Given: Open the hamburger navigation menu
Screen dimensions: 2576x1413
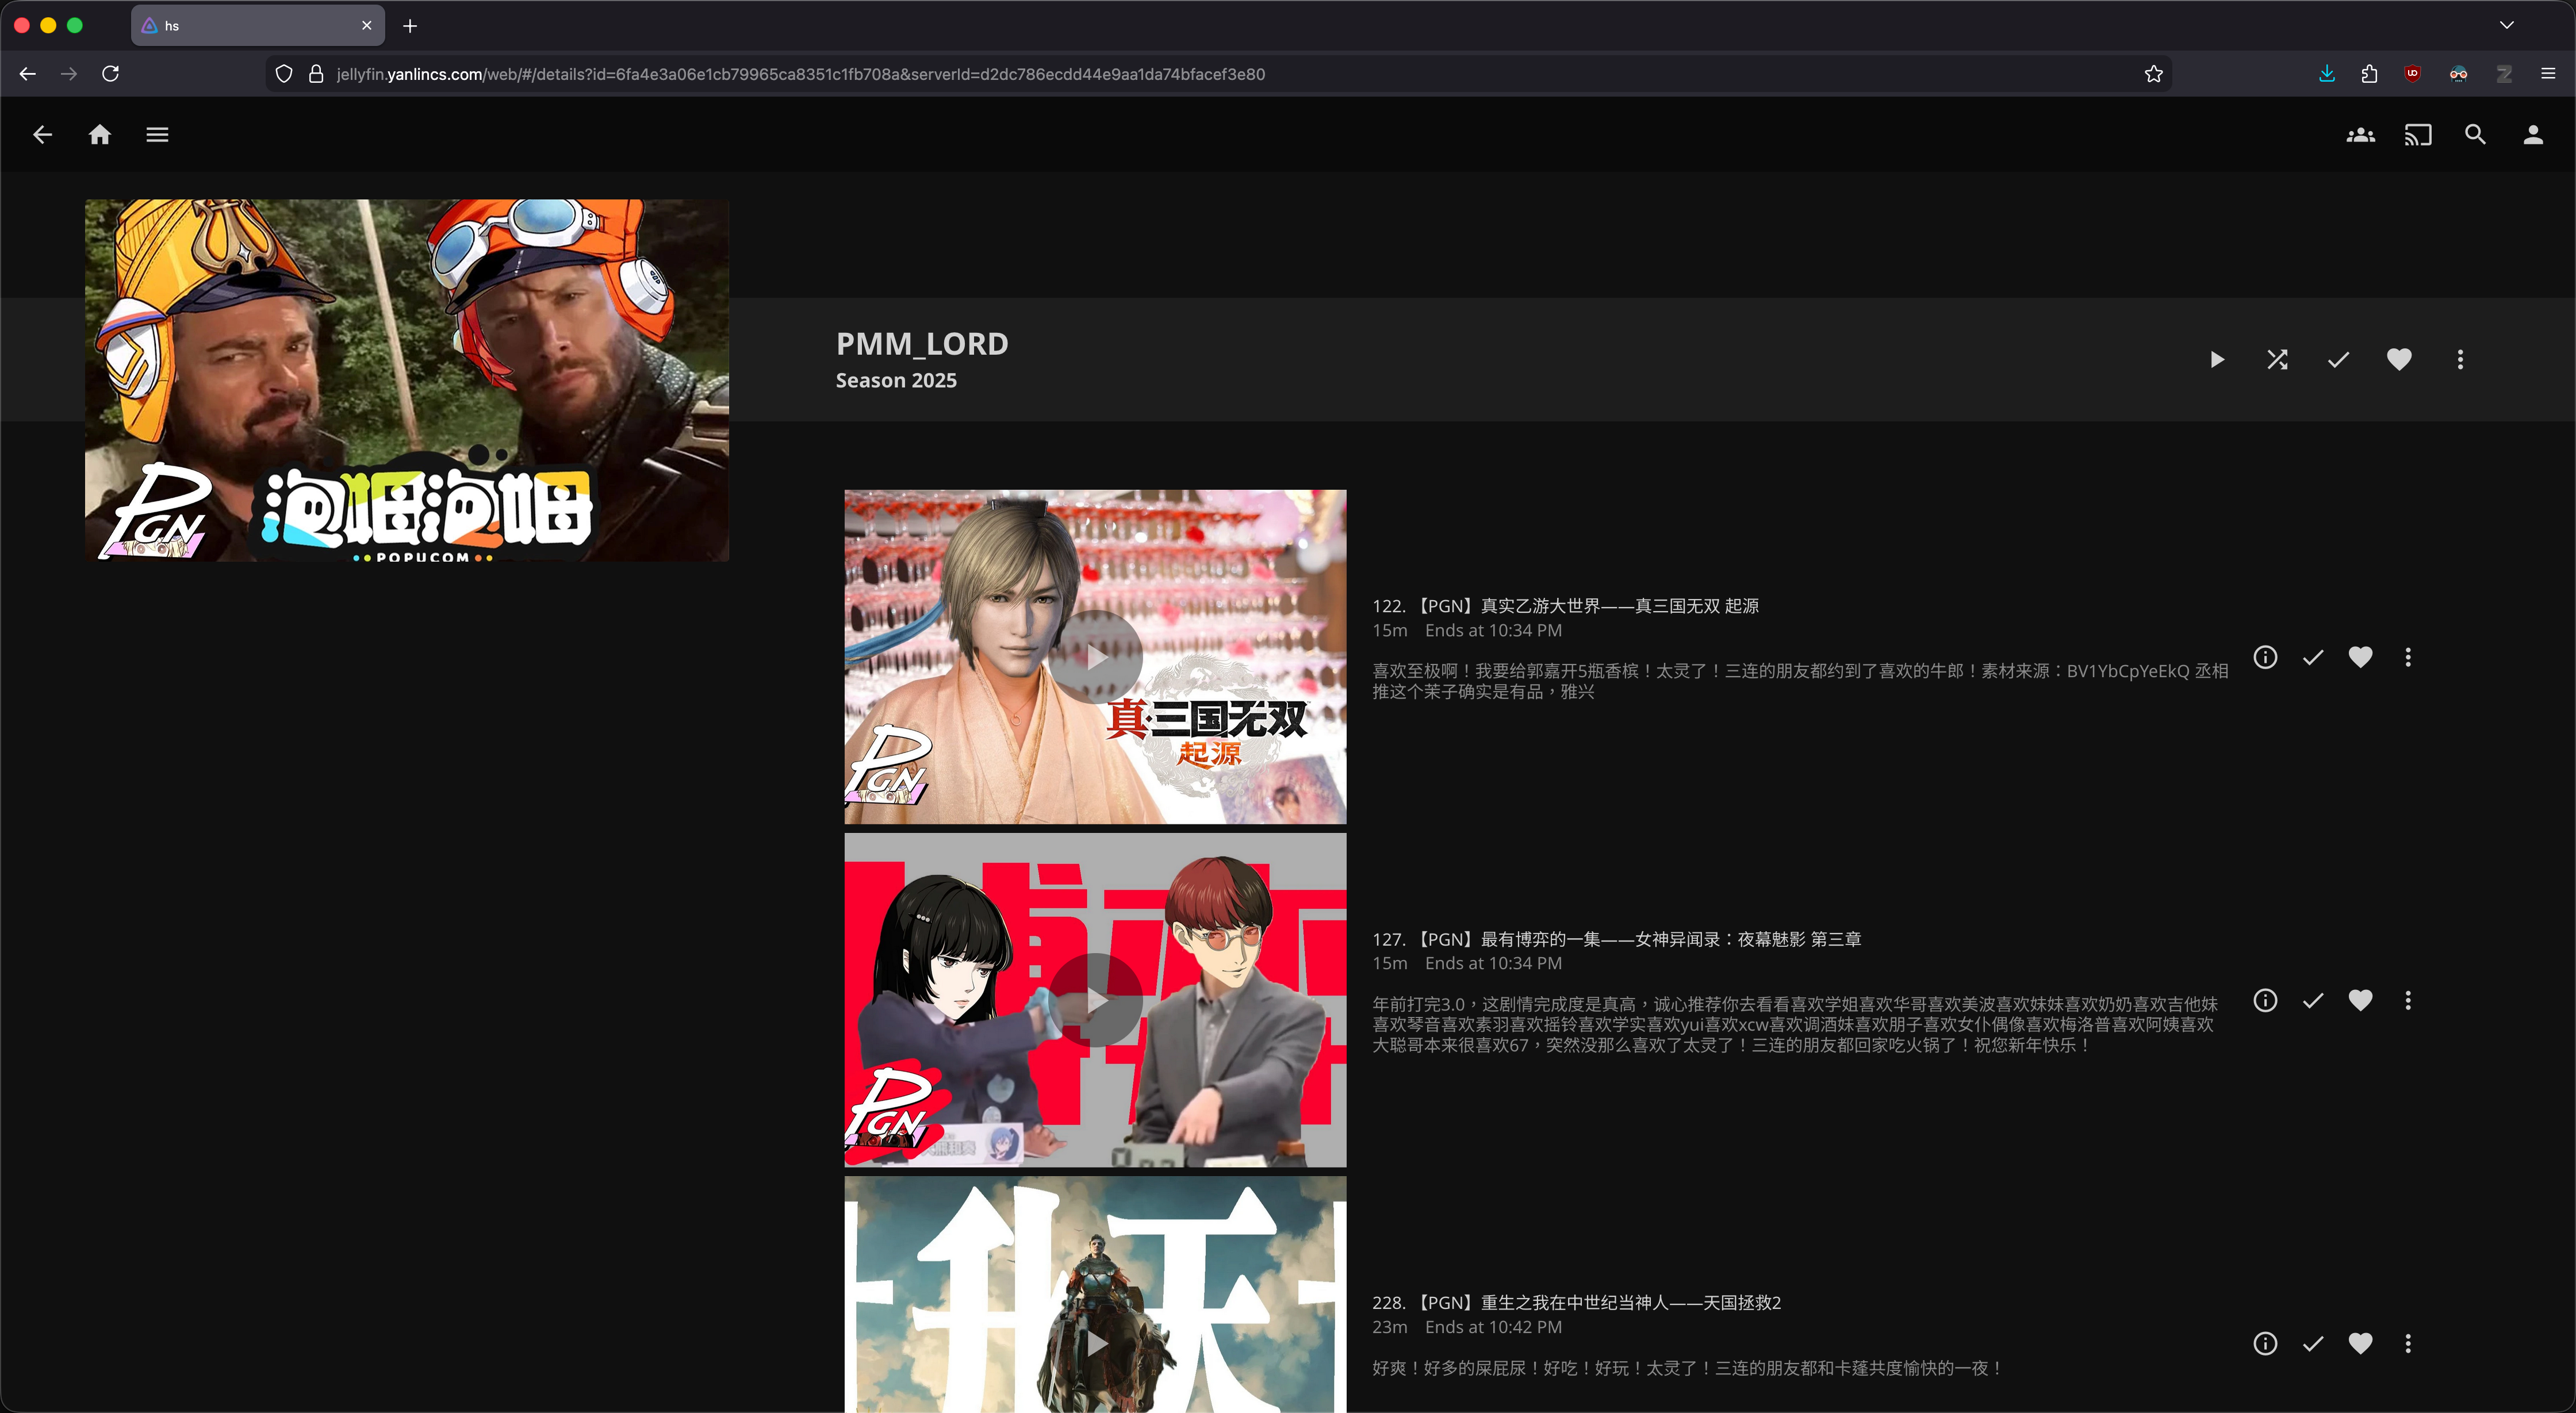Looking at the screenshot, I should (157, 135).
